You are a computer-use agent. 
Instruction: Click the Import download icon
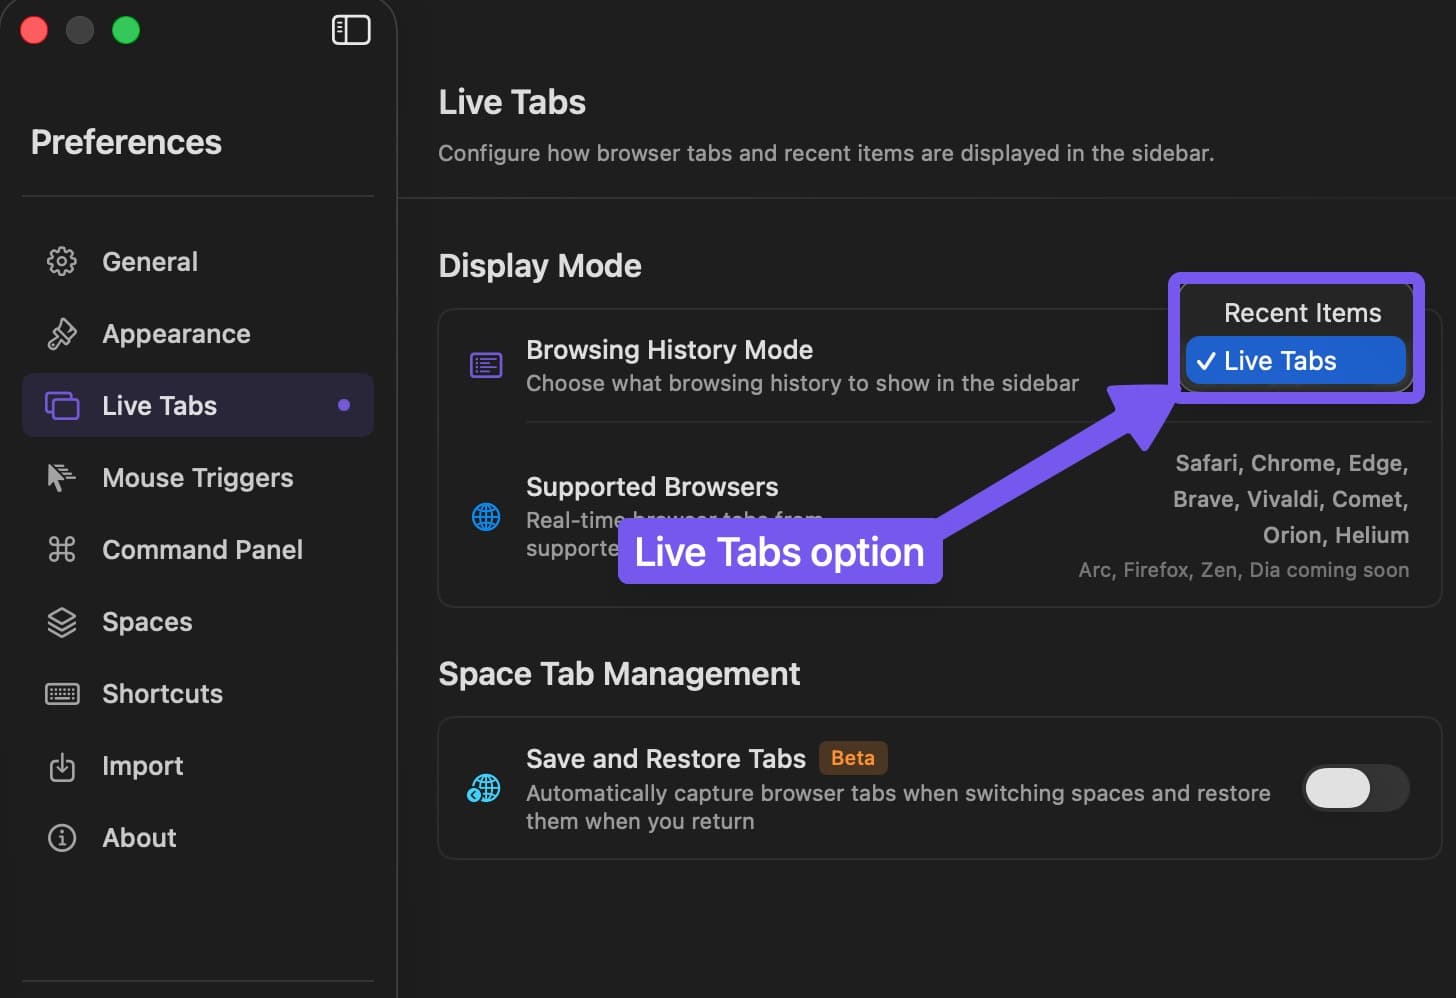[61, 766]
